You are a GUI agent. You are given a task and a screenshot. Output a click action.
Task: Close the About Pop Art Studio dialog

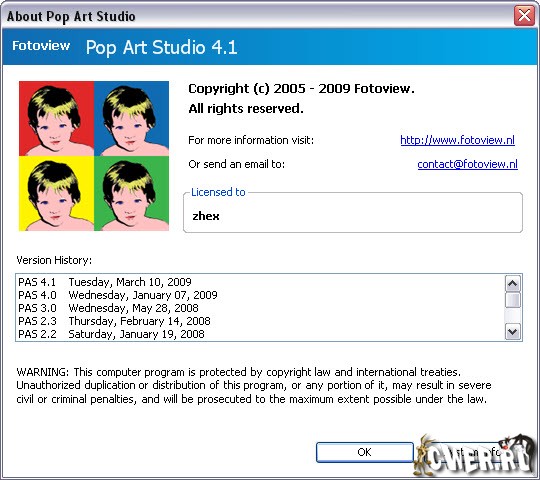(x=524, y=15)
